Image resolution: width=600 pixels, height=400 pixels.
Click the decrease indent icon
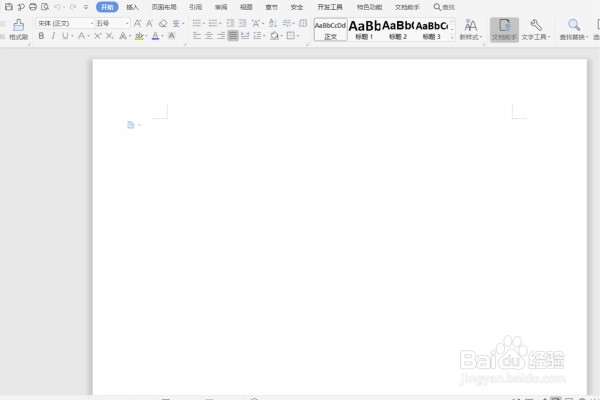tap(230, 23)
